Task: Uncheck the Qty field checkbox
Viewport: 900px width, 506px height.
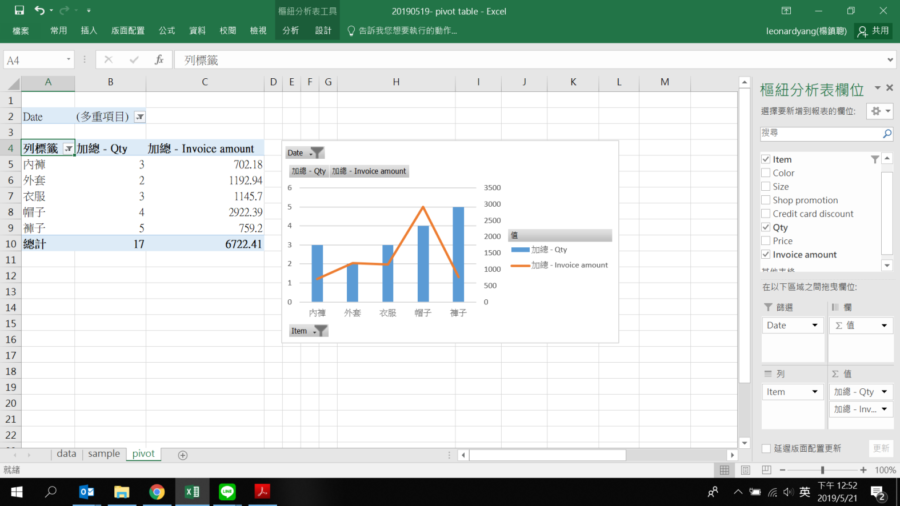Action: [766, 227]
